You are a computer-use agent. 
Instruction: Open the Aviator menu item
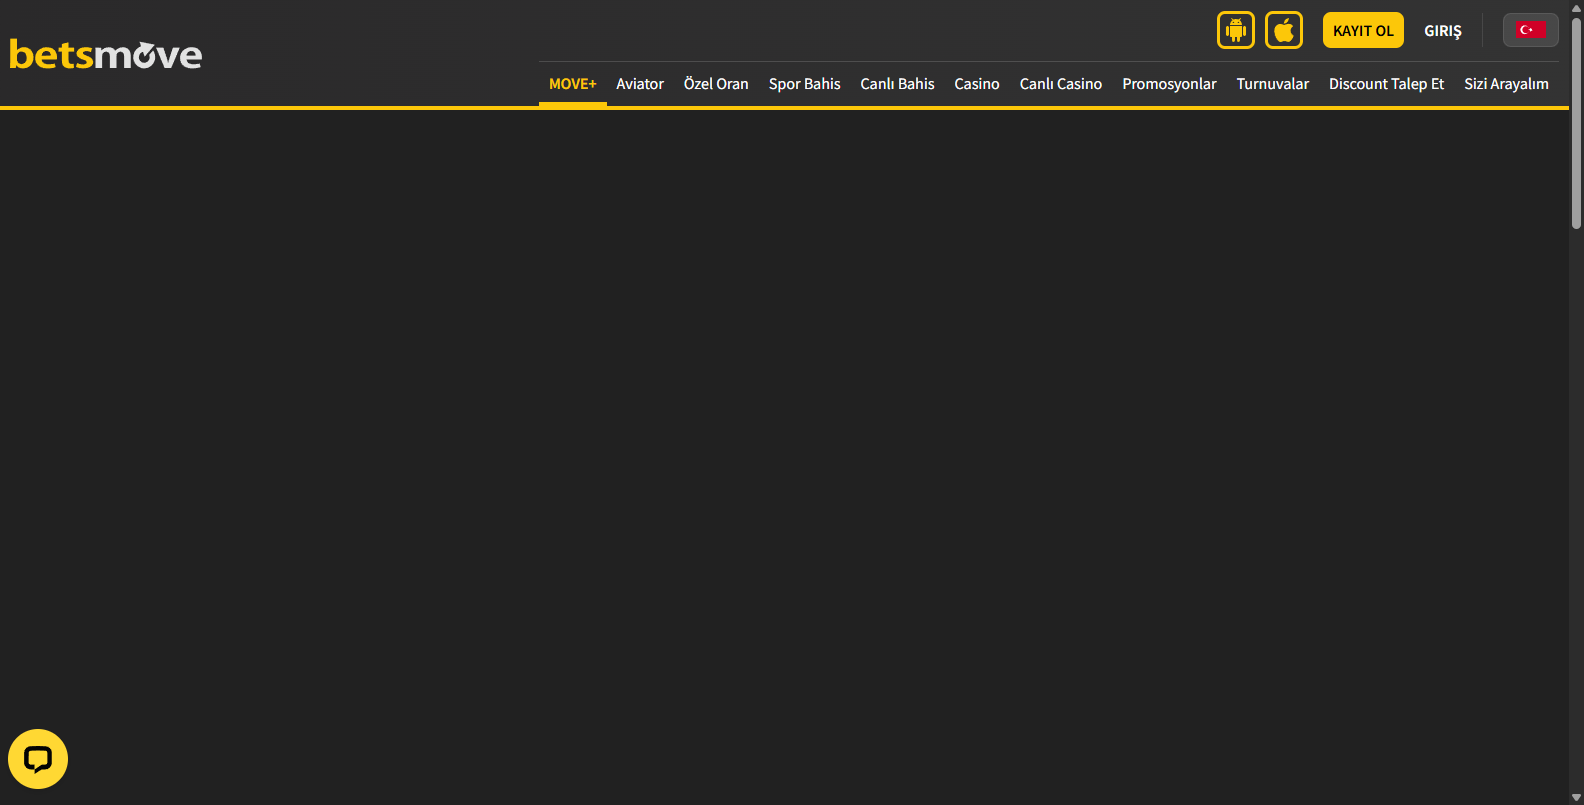(640, 84)
